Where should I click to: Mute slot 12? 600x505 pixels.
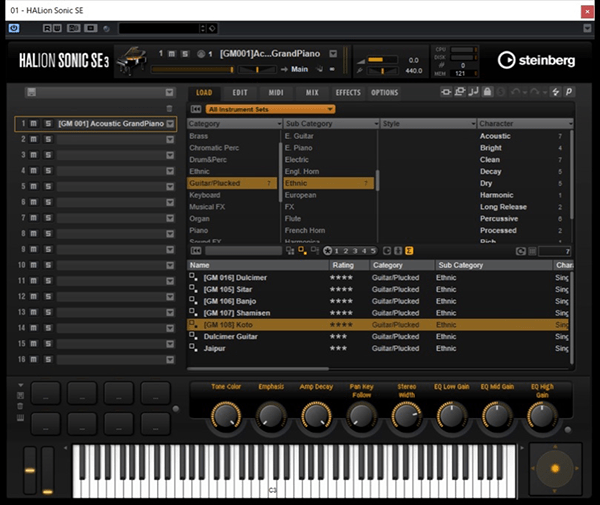pyautogui.click(x=34, y=296)
